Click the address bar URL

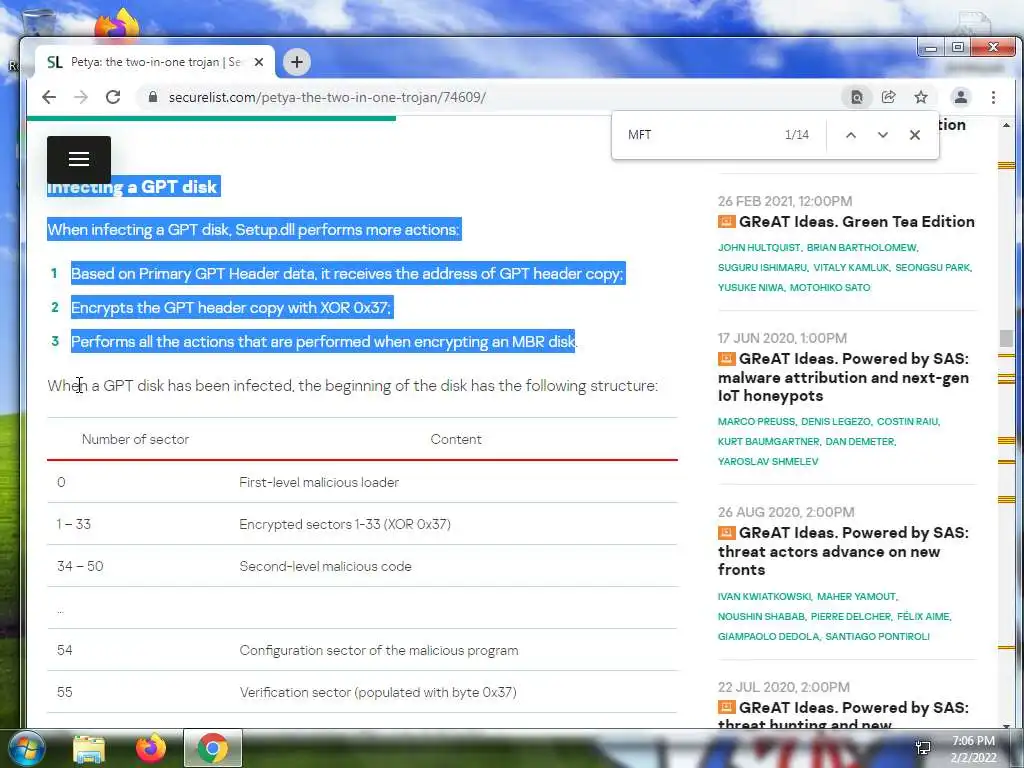point(327,97)
